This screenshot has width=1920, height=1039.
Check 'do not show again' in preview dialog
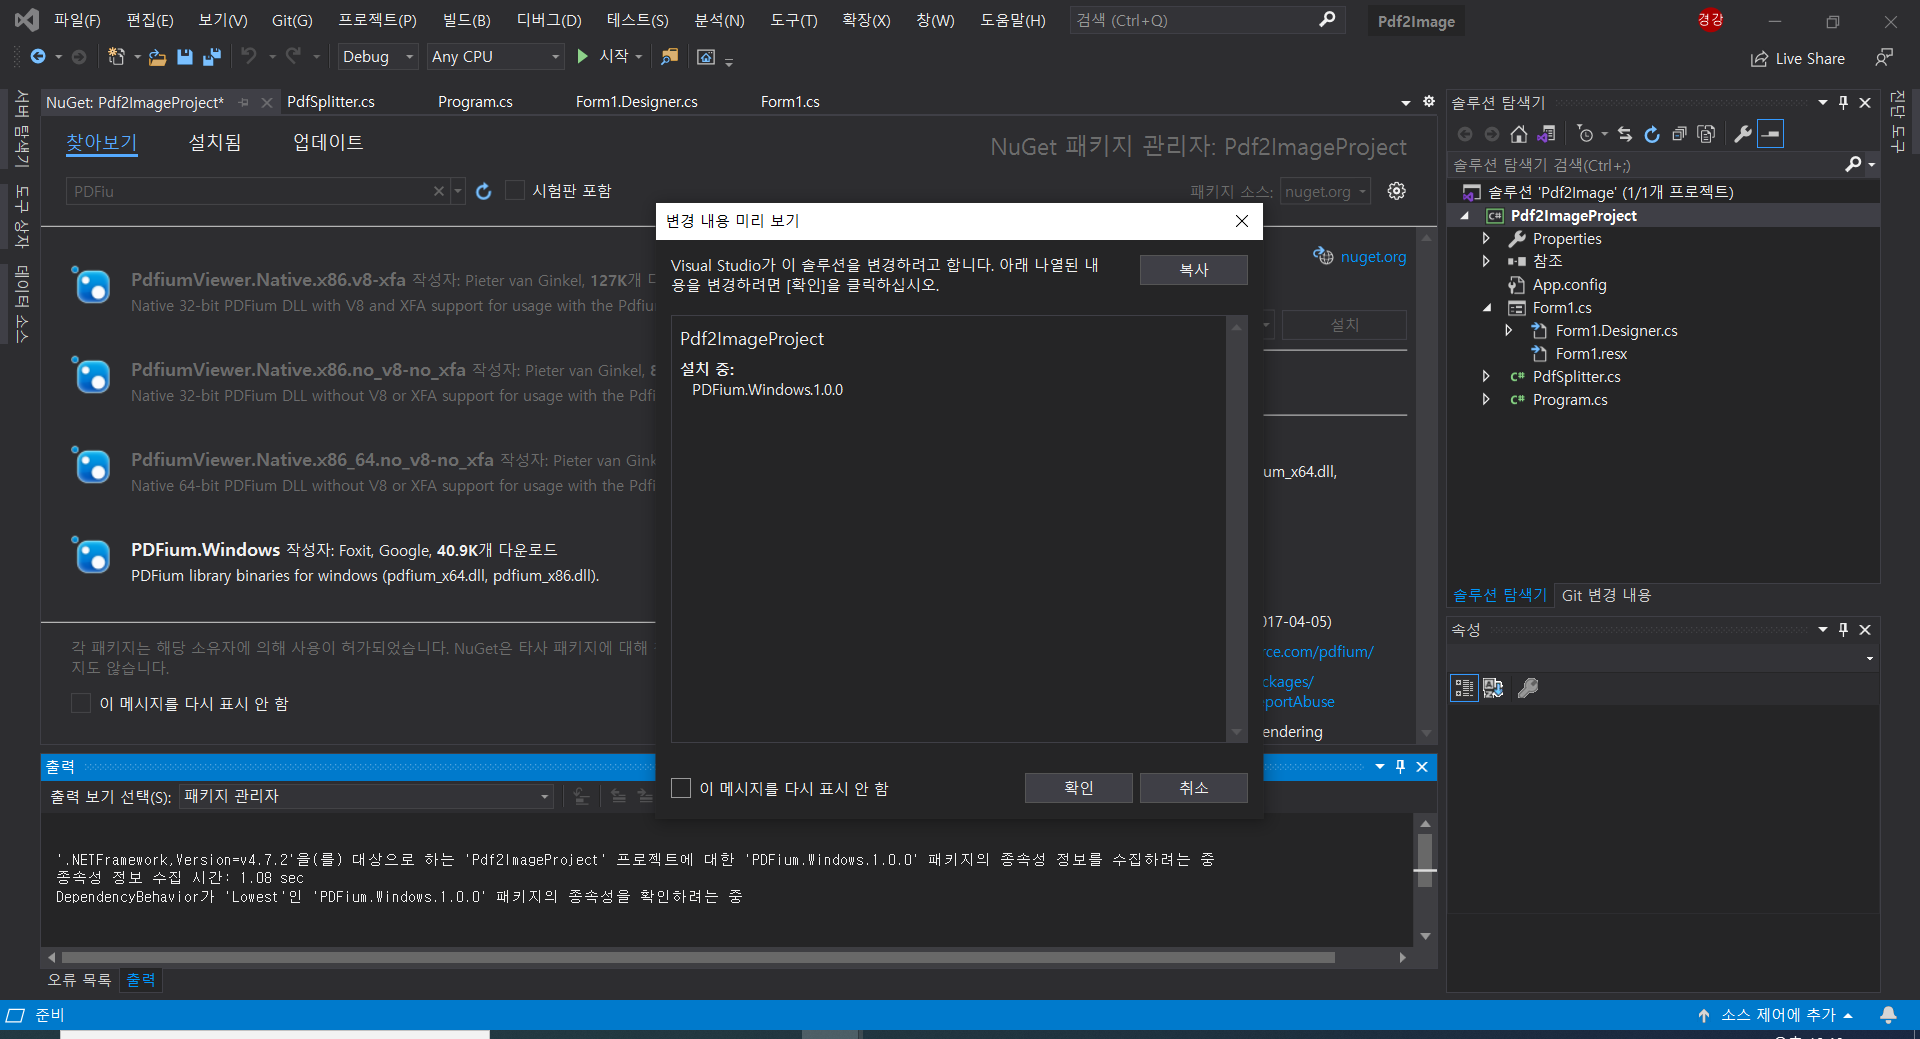[x=681, y=788]
